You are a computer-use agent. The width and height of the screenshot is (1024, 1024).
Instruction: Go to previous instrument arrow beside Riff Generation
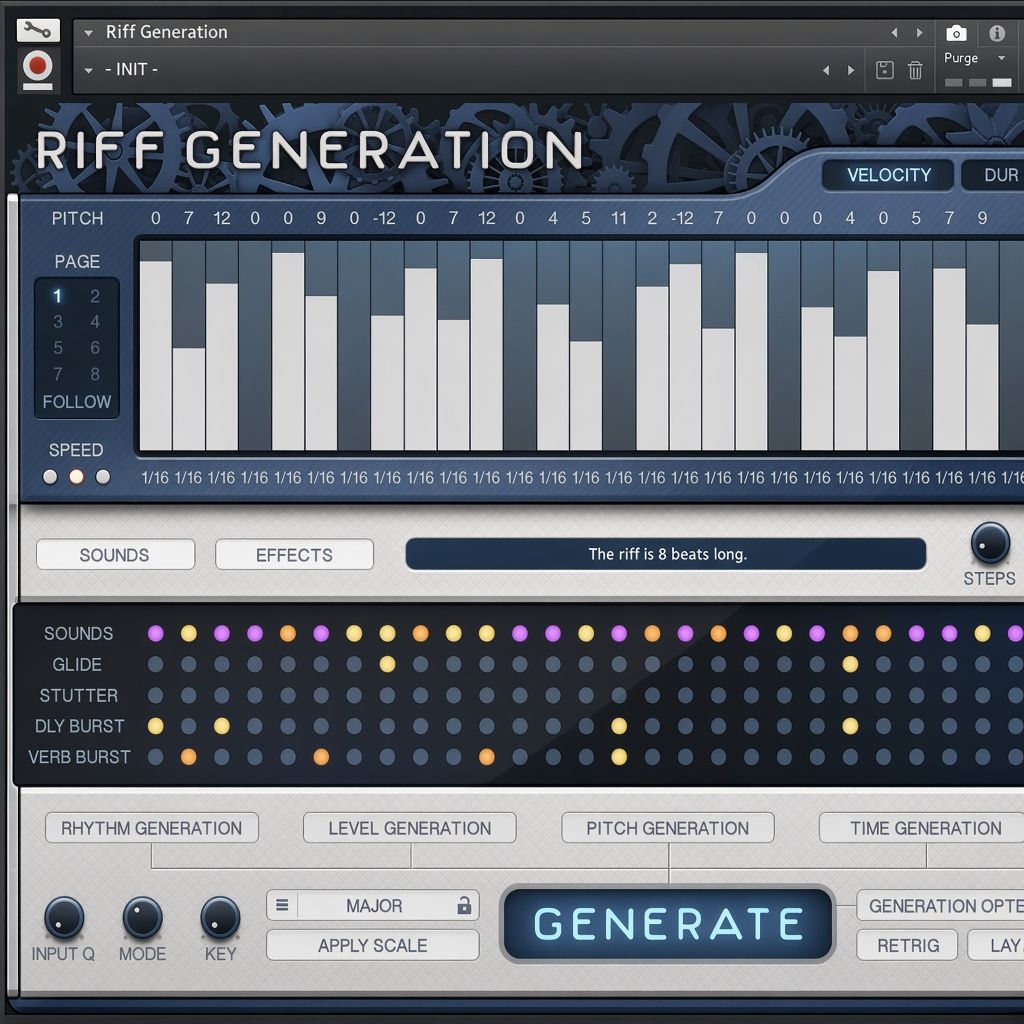tap(894, 32)
